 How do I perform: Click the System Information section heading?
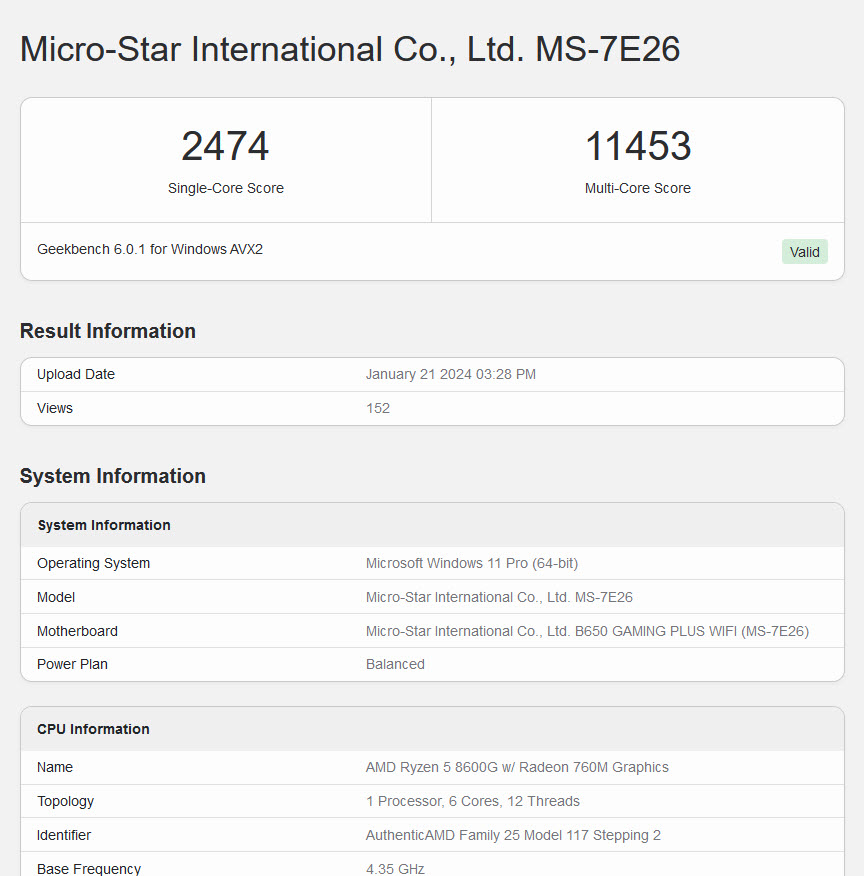click(x=113, y=476)
